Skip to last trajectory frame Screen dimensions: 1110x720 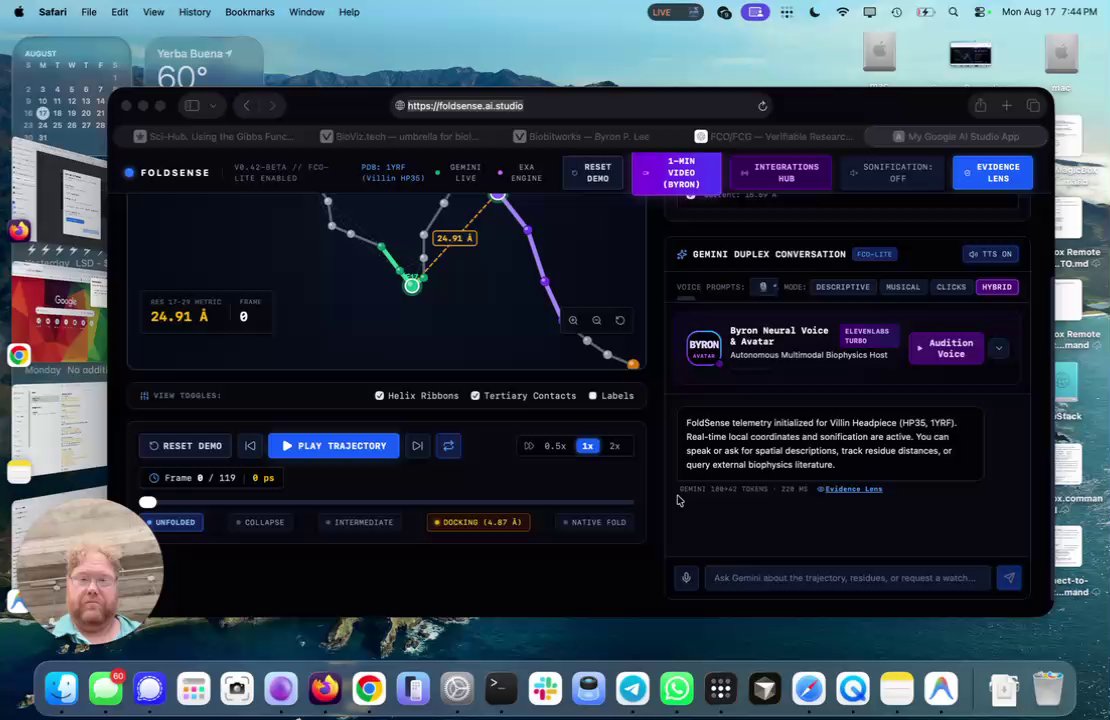[x=418, y=446]
